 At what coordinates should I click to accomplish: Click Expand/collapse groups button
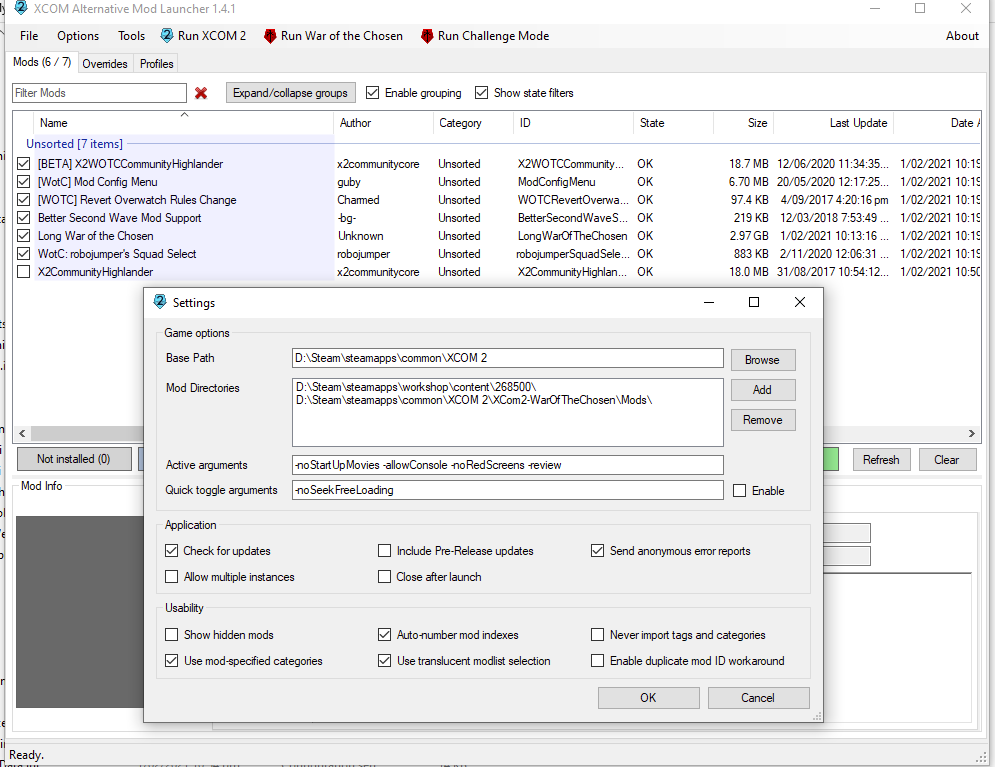[x=290, y=93]
